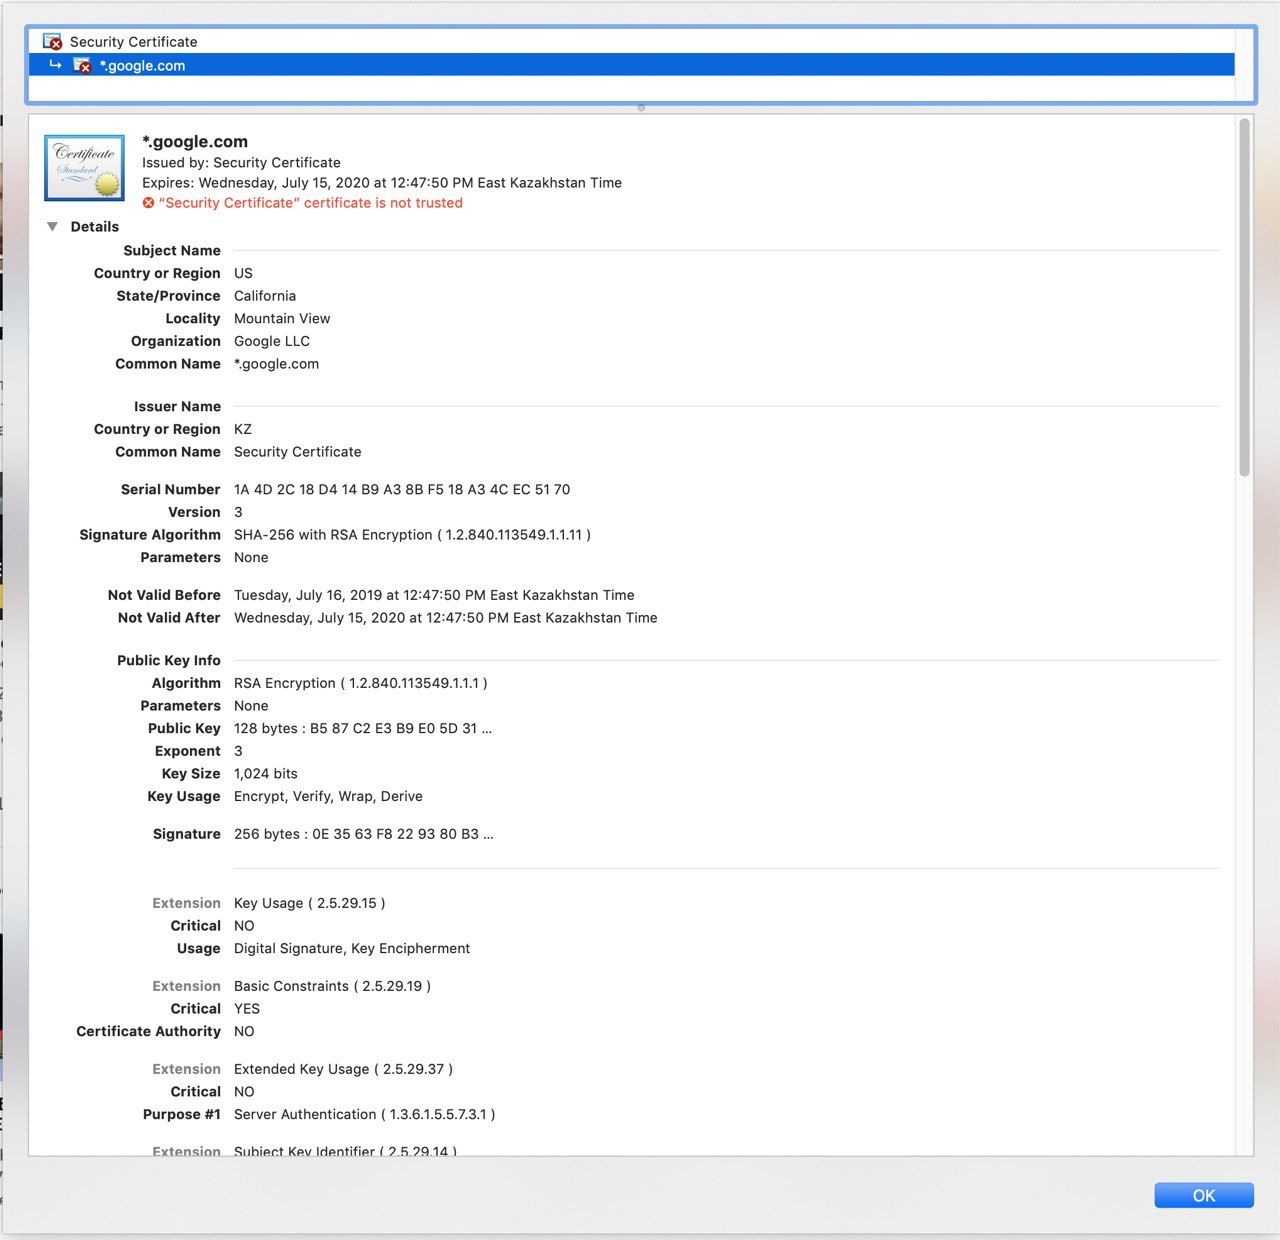Click the pane splitter handle dot

(641, 107)
